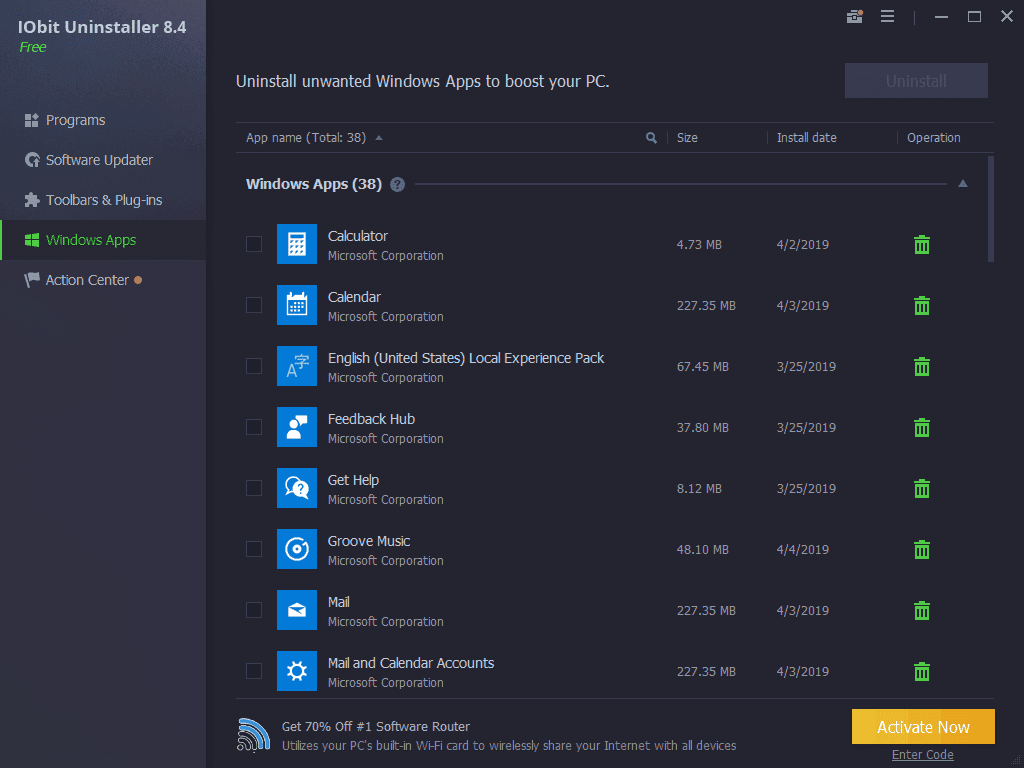1024x768 pixels.
Task: Click the app list vertical scrollbar
Action: click(991, 209)
